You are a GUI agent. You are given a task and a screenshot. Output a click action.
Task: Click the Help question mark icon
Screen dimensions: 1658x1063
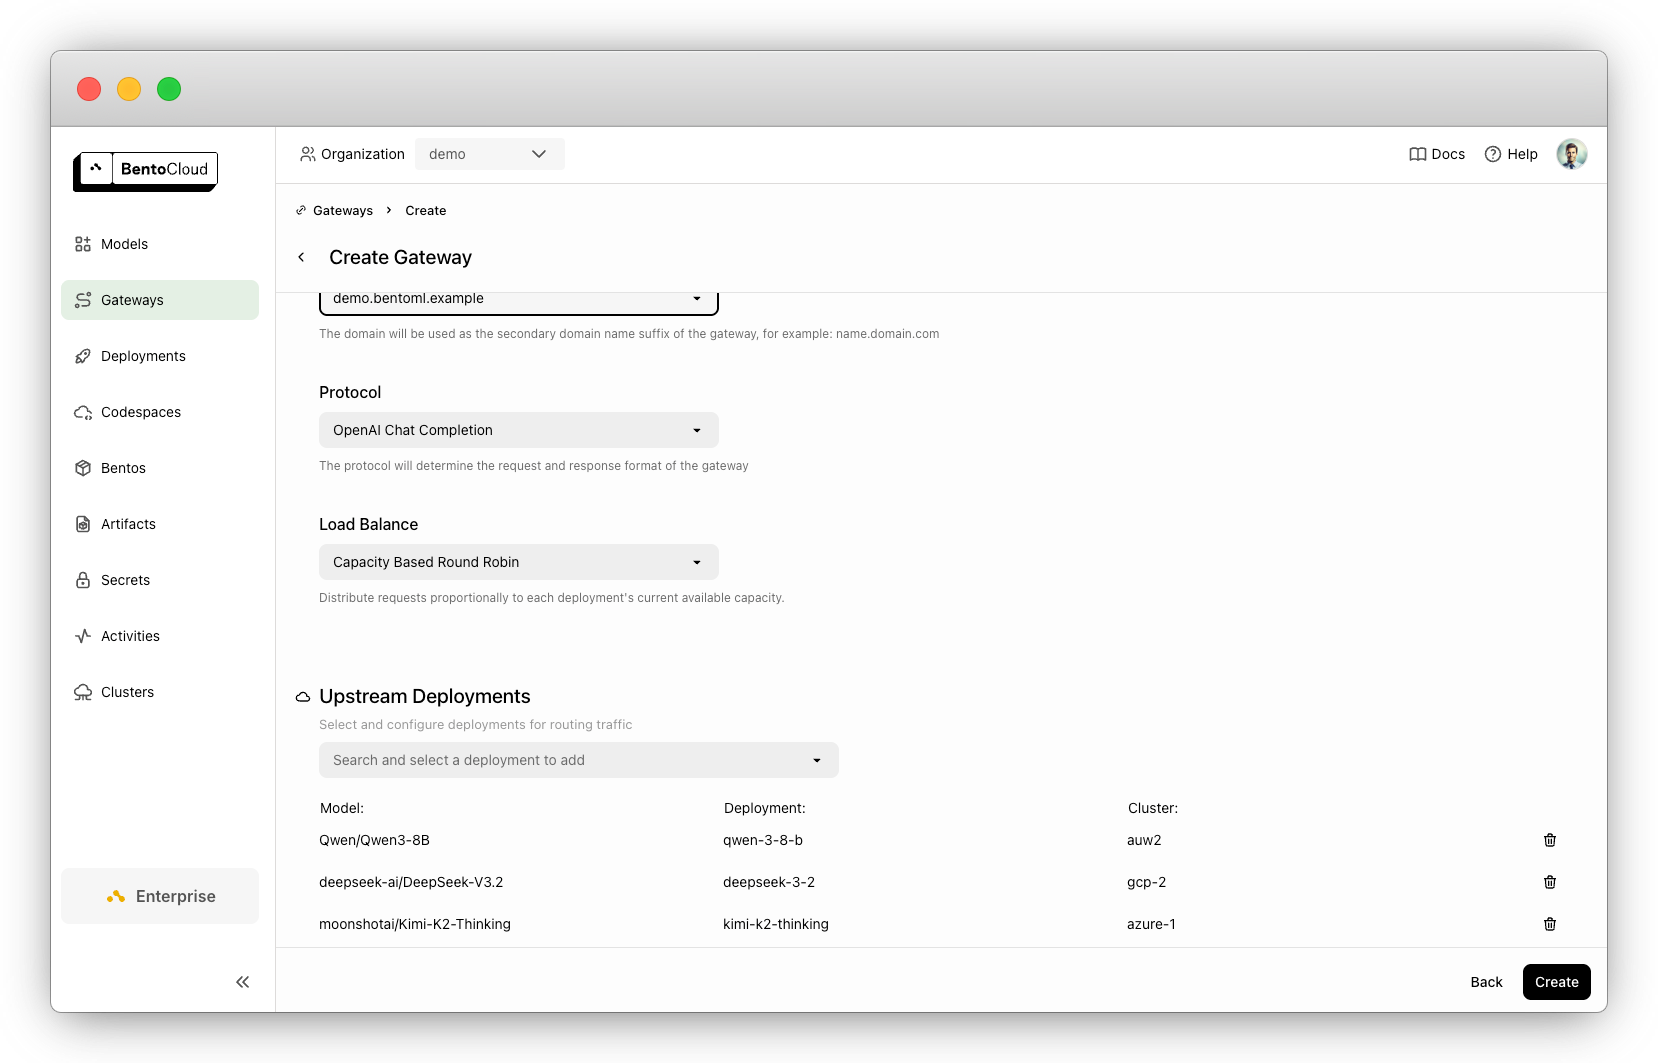(x=1493, y=154)
